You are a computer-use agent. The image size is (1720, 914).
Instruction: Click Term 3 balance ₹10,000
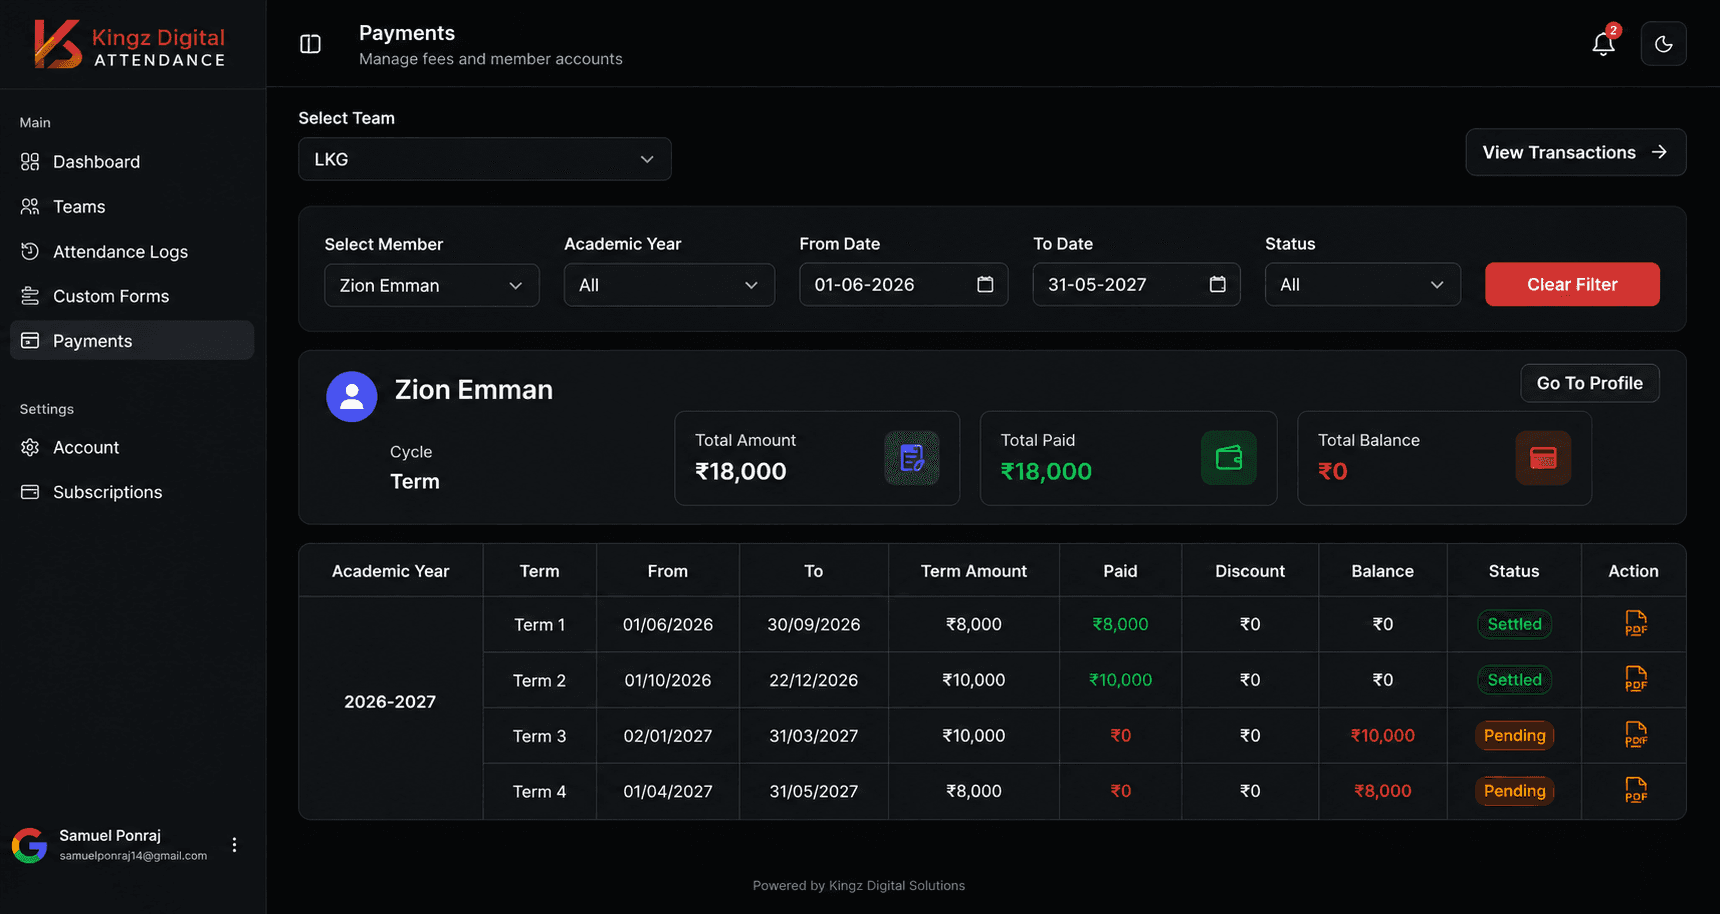coord(1382,736)
